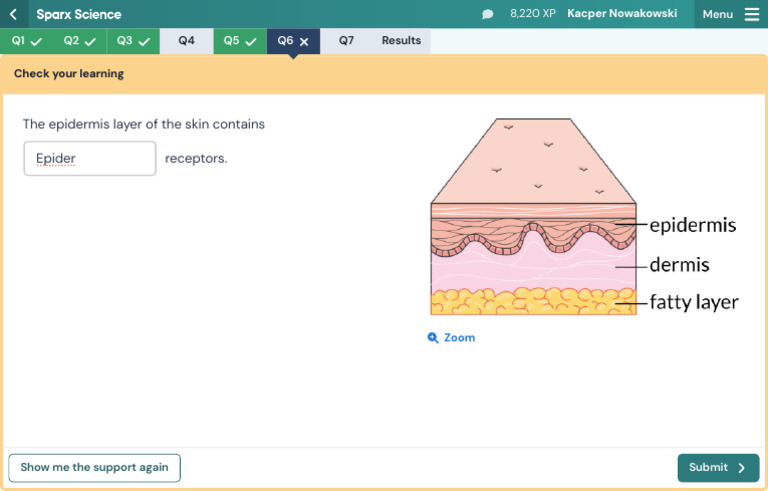This screenshot has width=768, height=491.
Task: Go back using the top-left arrow
Action: pos(14,14)
